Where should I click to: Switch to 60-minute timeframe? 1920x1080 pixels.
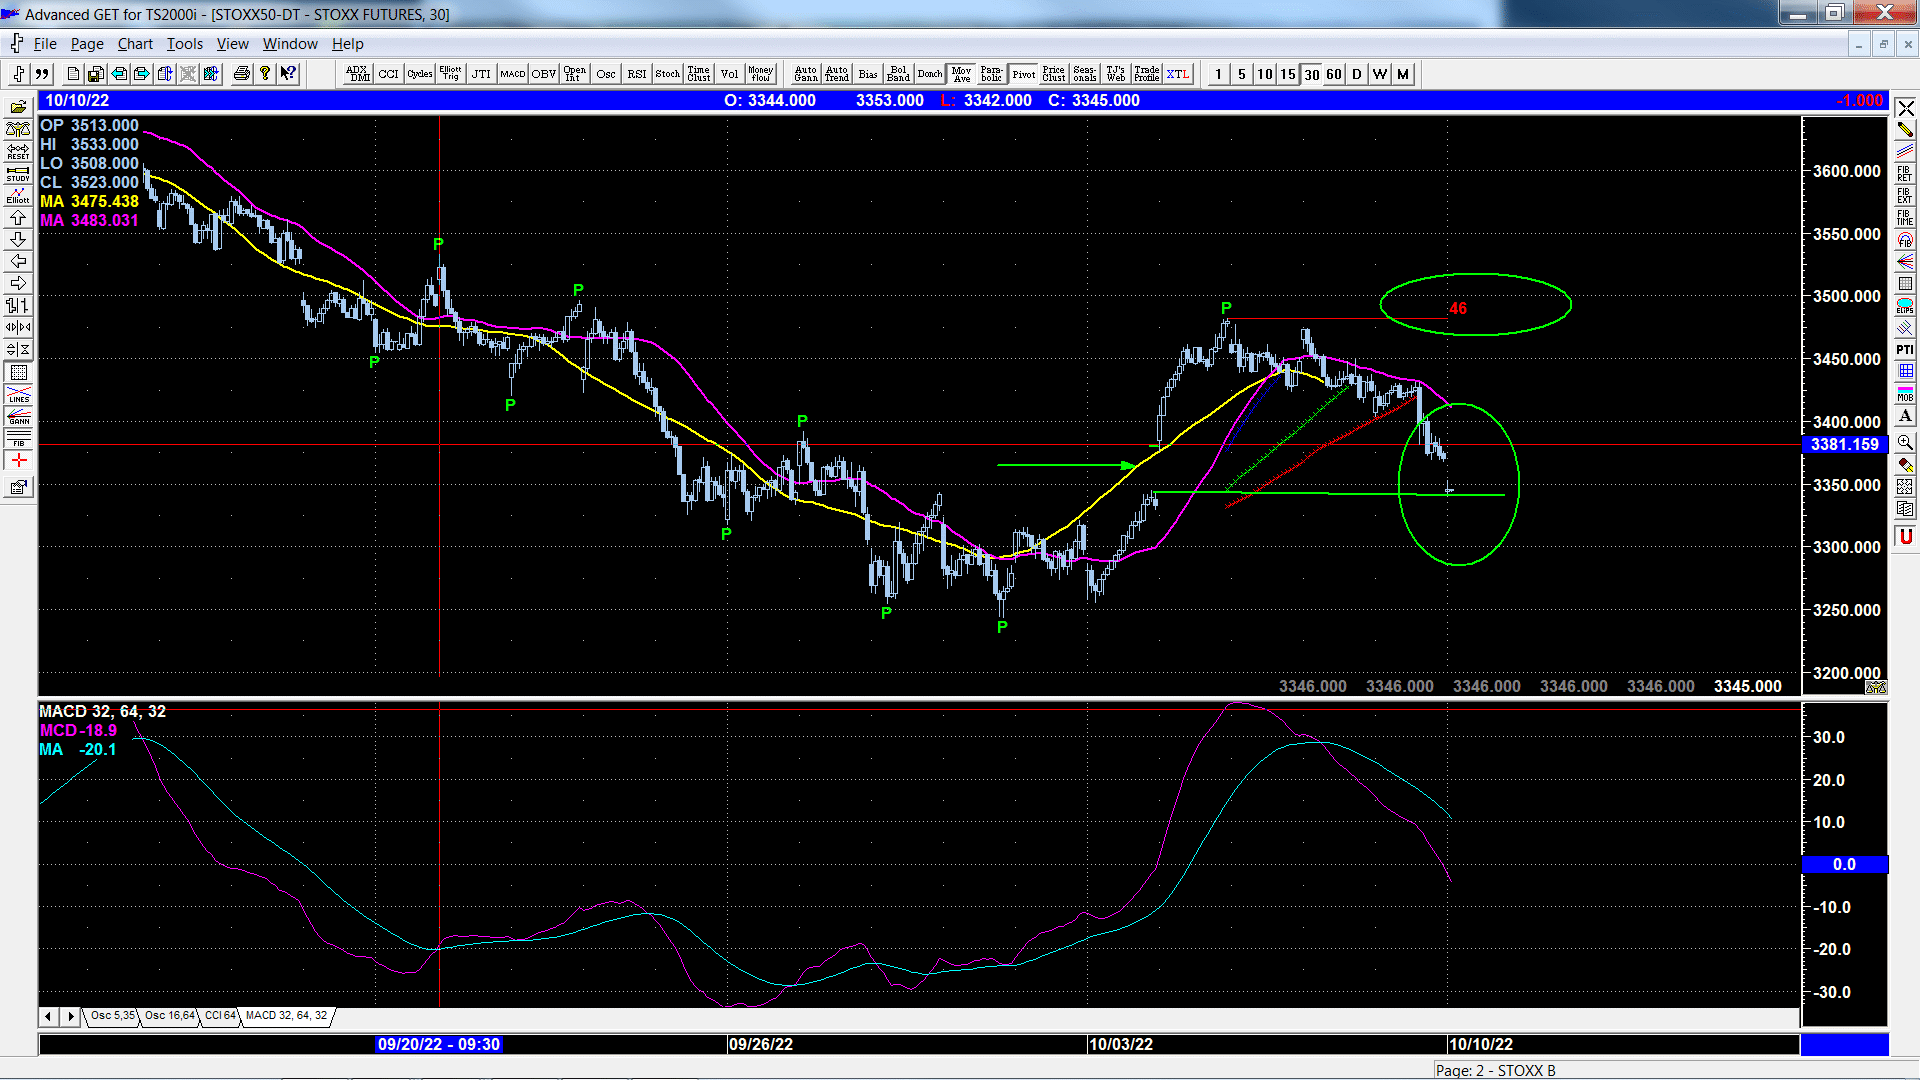[1334, 74]
